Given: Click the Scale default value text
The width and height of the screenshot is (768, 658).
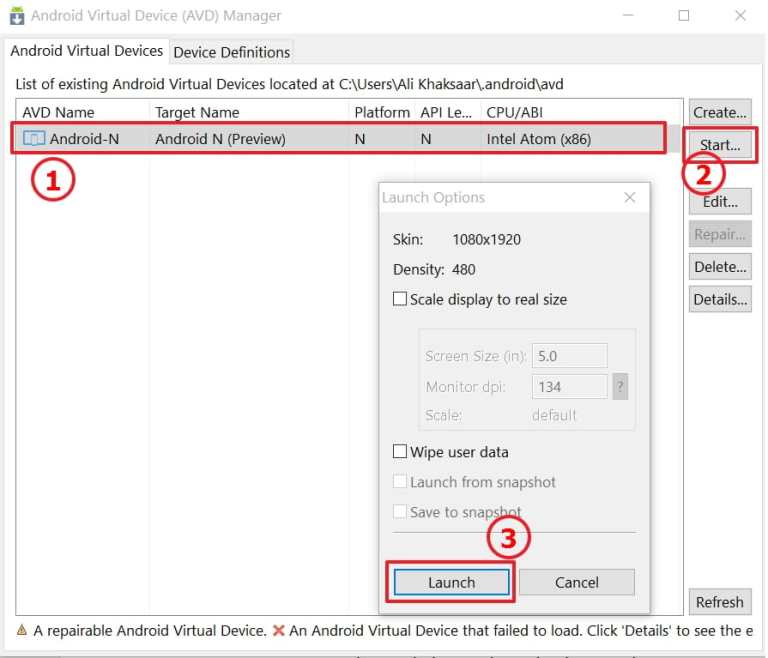Looking at the screenshot, I should coord(554,415).
